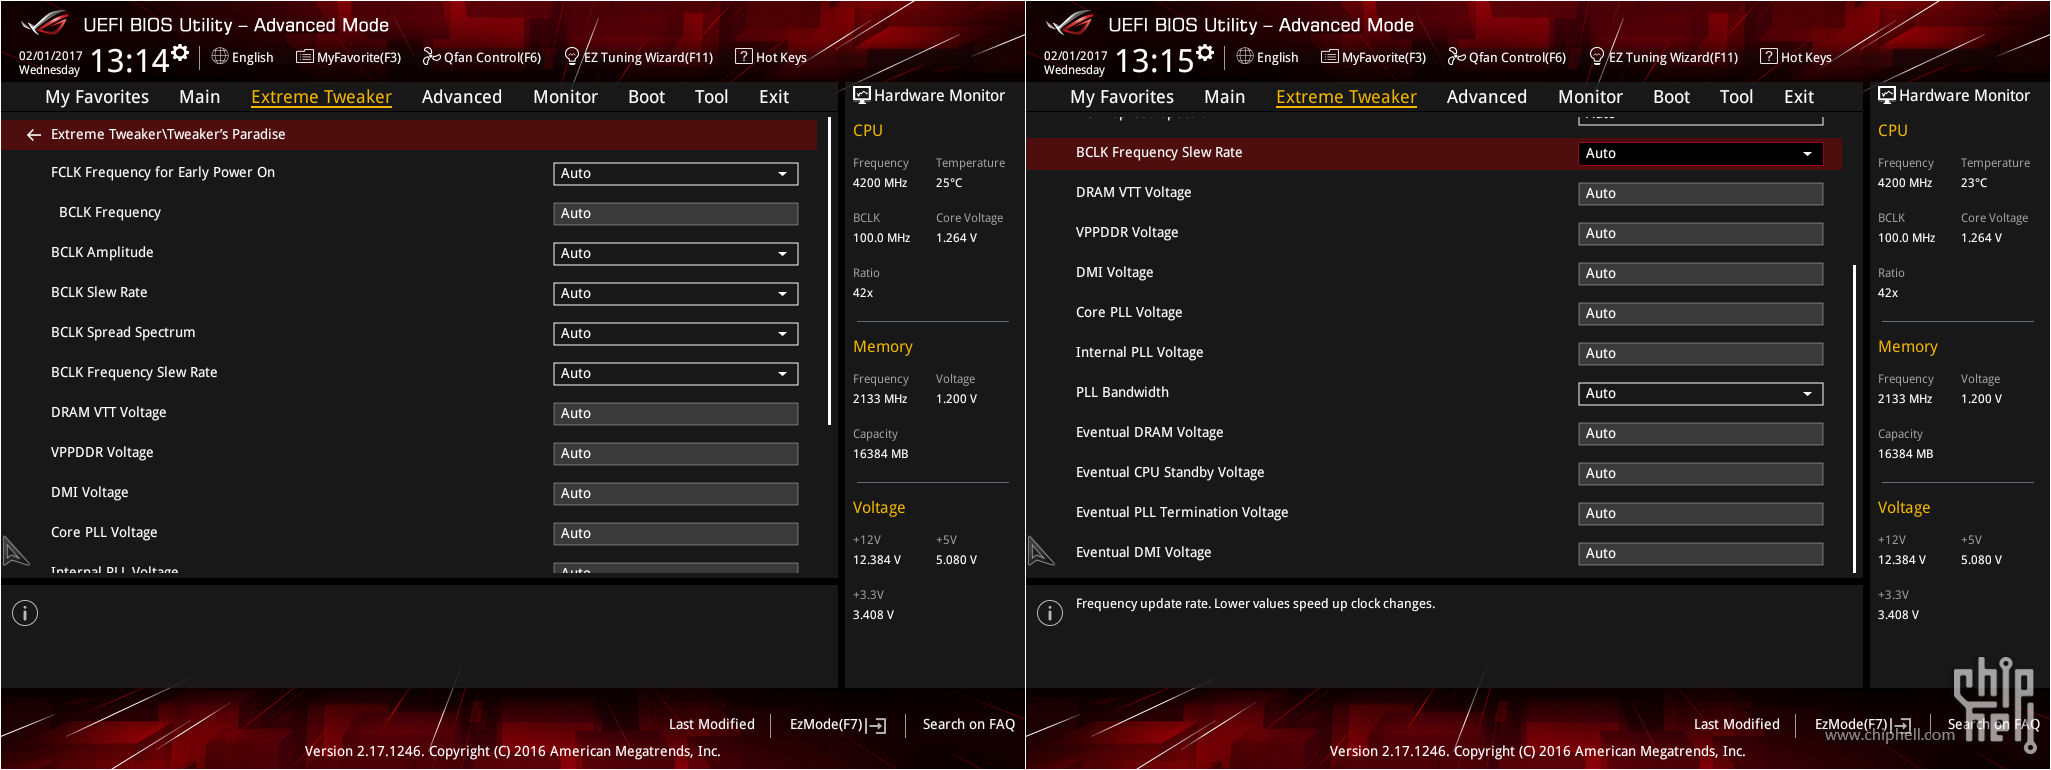Click Eventual DRAM Voltage field
Screen dimensions: 2051x770
coord(1701,433)
